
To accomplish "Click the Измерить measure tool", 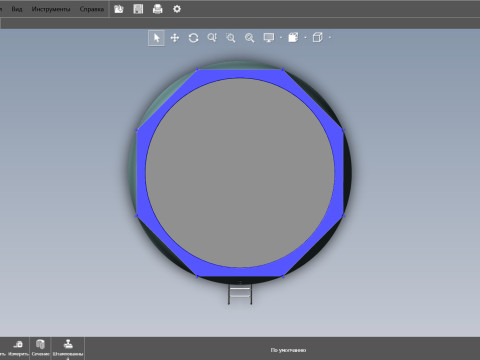I will coord(18,348).
